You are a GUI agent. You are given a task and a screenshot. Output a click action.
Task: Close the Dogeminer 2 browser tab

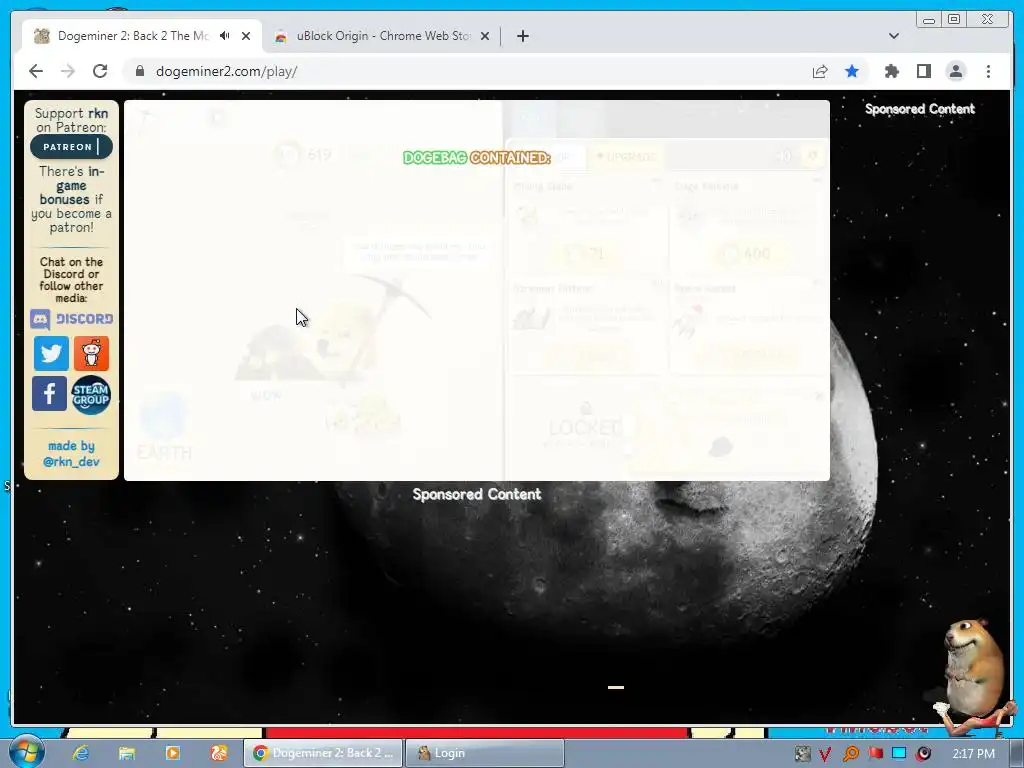(246, 36)
